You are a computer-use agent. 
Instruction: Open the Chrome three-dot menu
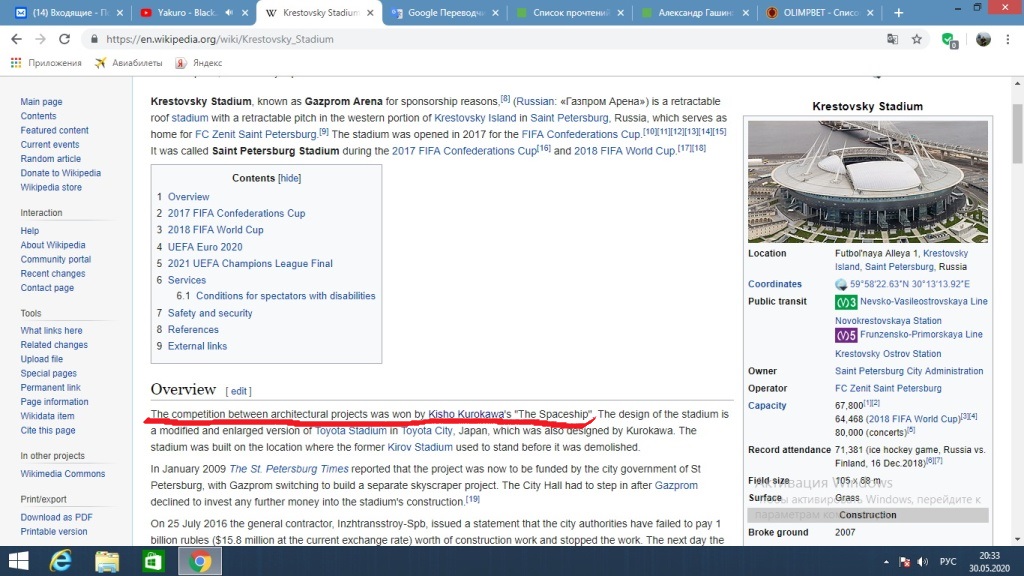coord(1008,39)
